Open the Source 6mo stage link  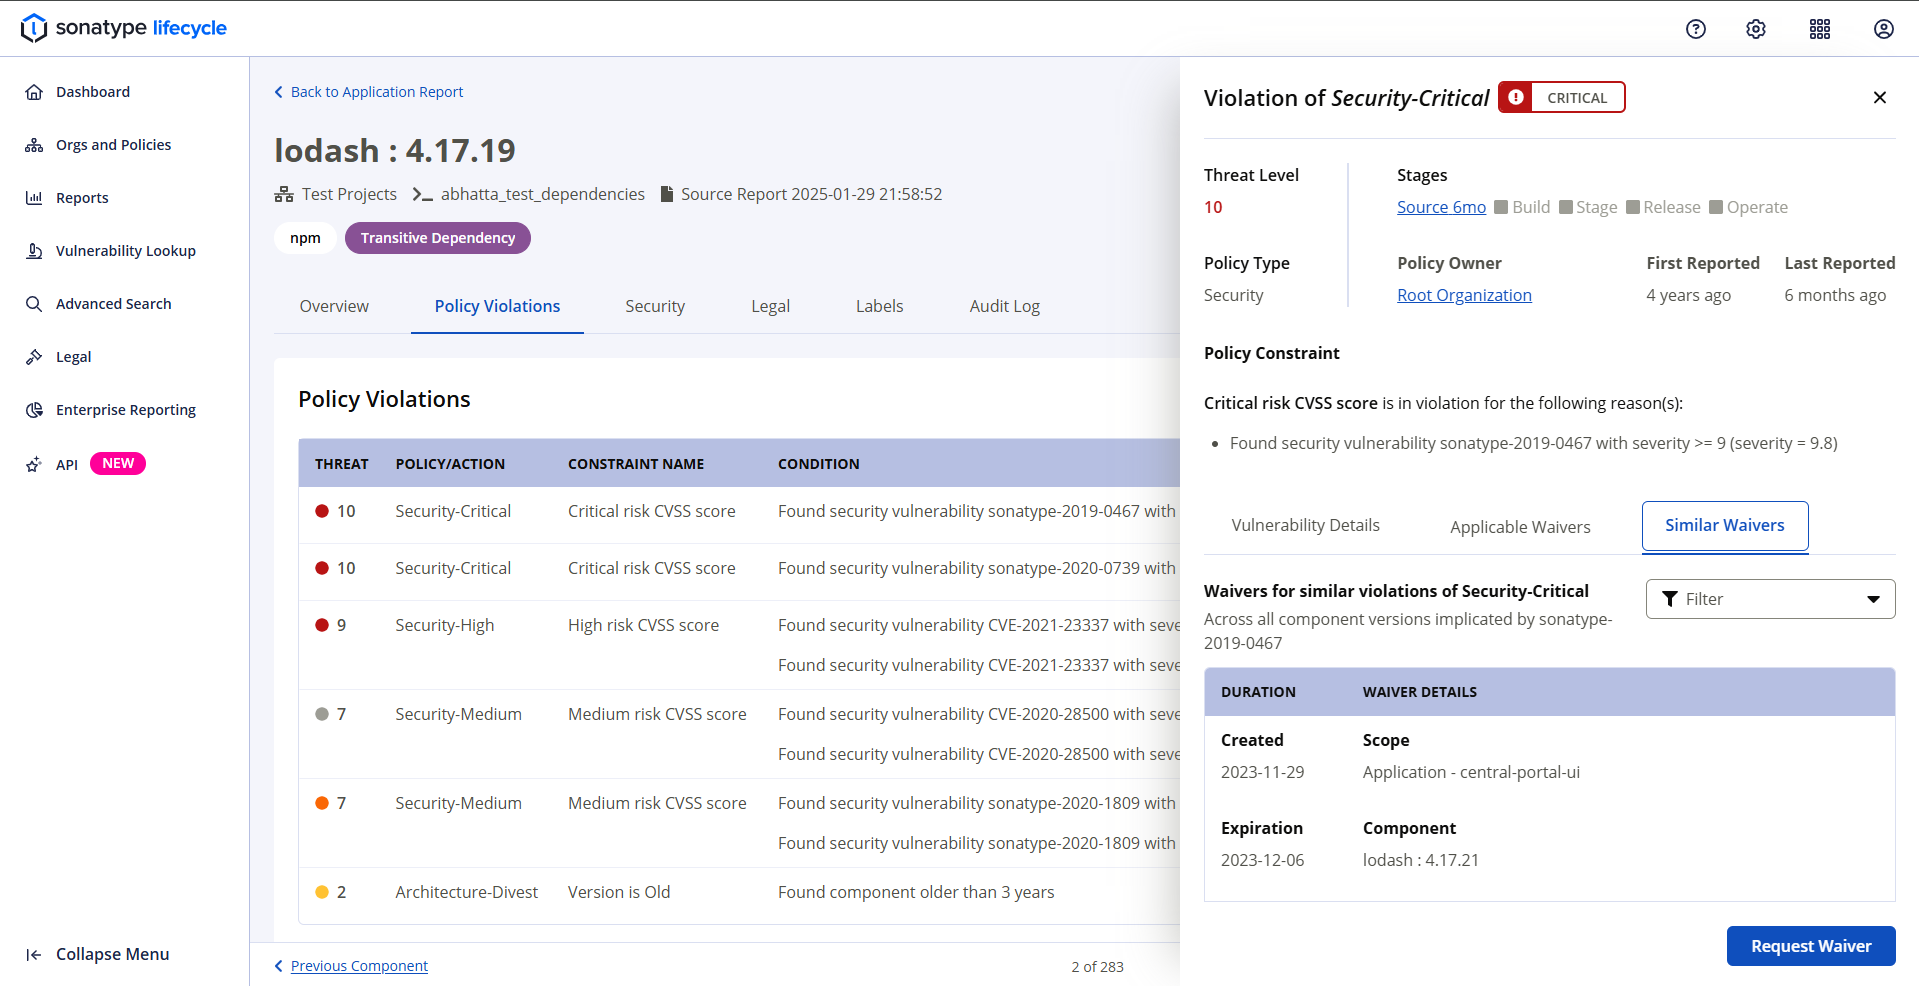coord(1441,207)
